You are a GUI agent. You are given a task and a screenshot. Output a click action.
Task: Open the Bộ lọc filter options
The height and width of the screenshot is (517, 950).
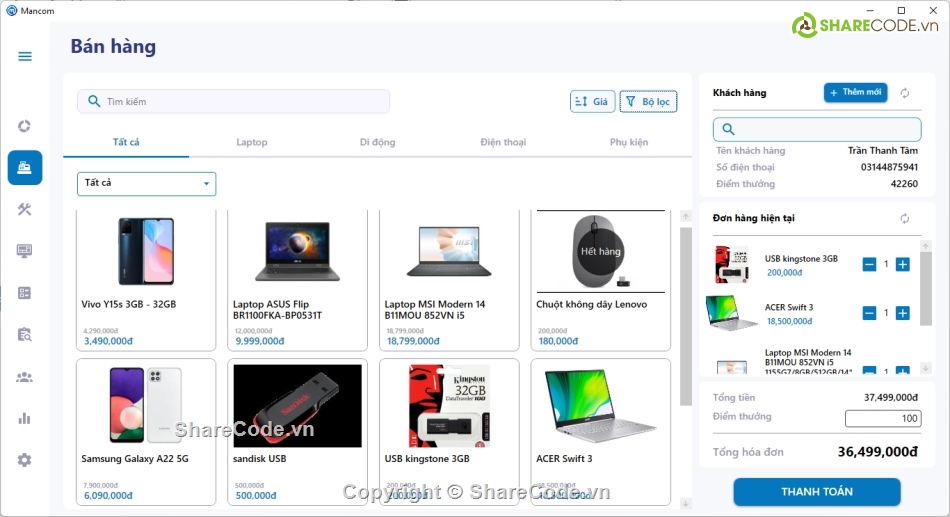[648, 101]
